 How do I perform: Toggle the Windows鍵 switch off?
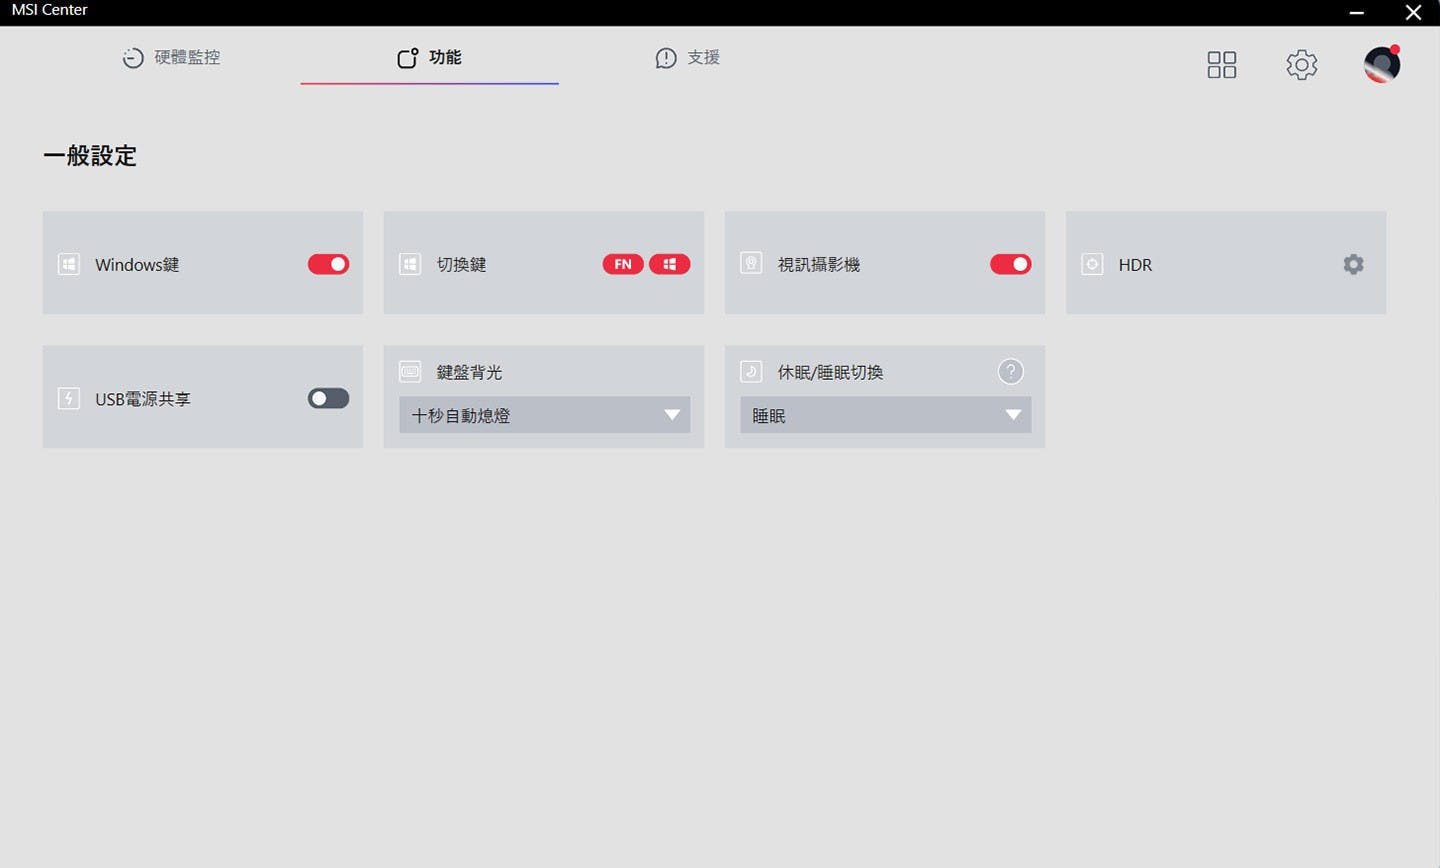pyautogui.click(x=328, y=264)
